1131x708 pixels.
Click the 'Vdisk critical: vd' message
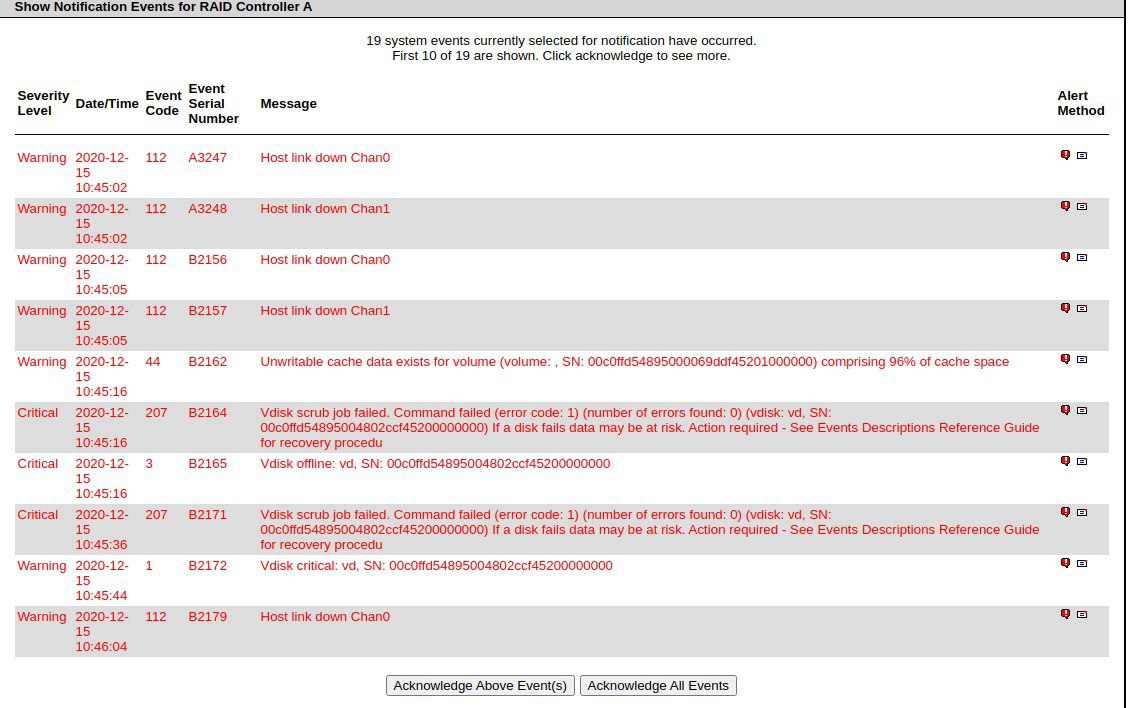(436, 566)
